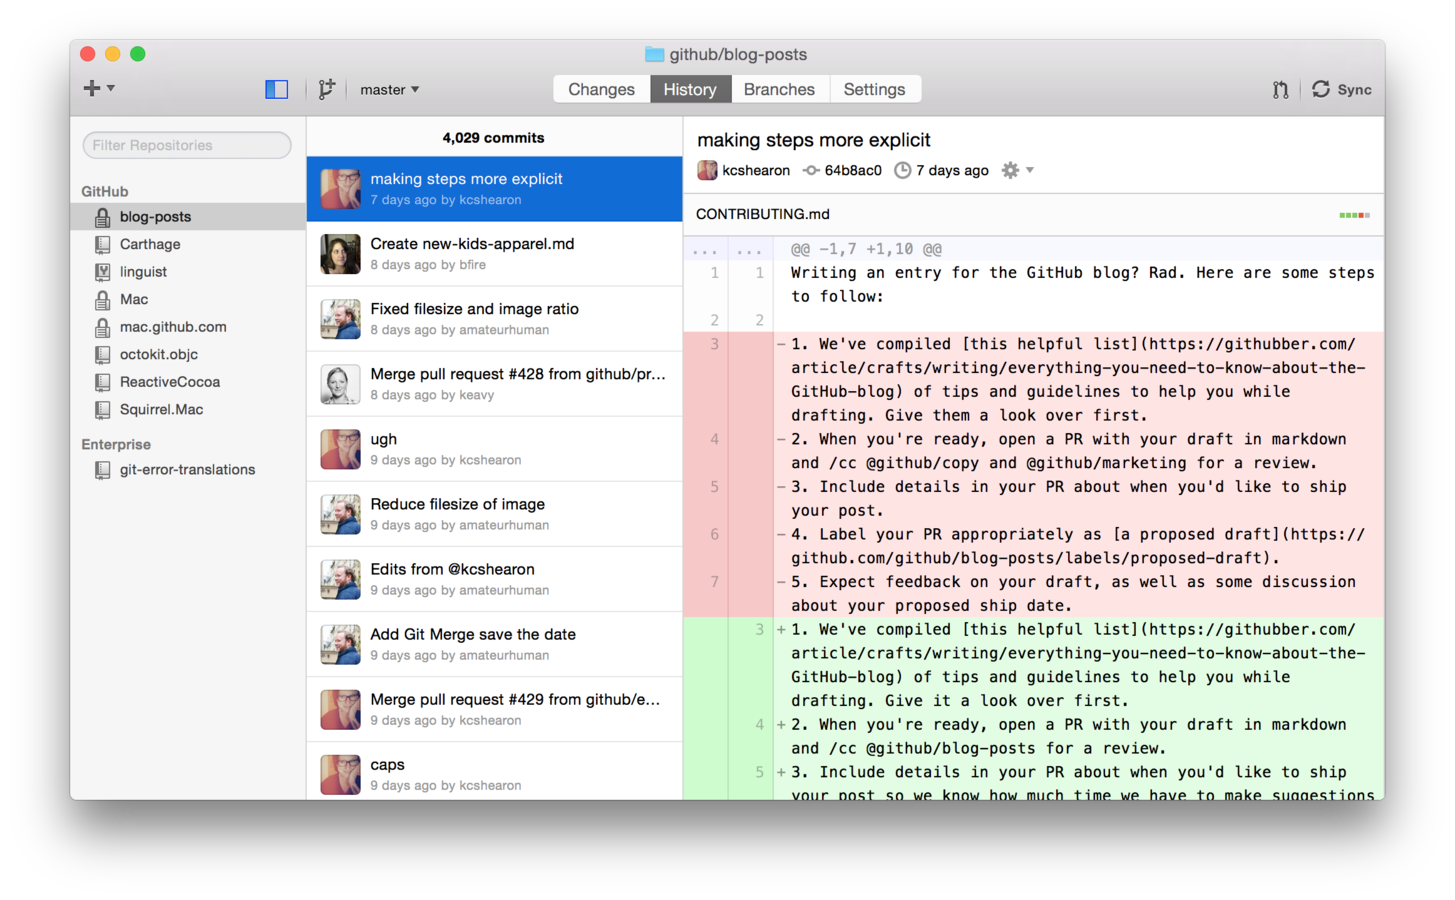Screen dimensions: 1455x900
Task: Select commit 'Edits from @kcshearon'
Action: pos(494,578)
